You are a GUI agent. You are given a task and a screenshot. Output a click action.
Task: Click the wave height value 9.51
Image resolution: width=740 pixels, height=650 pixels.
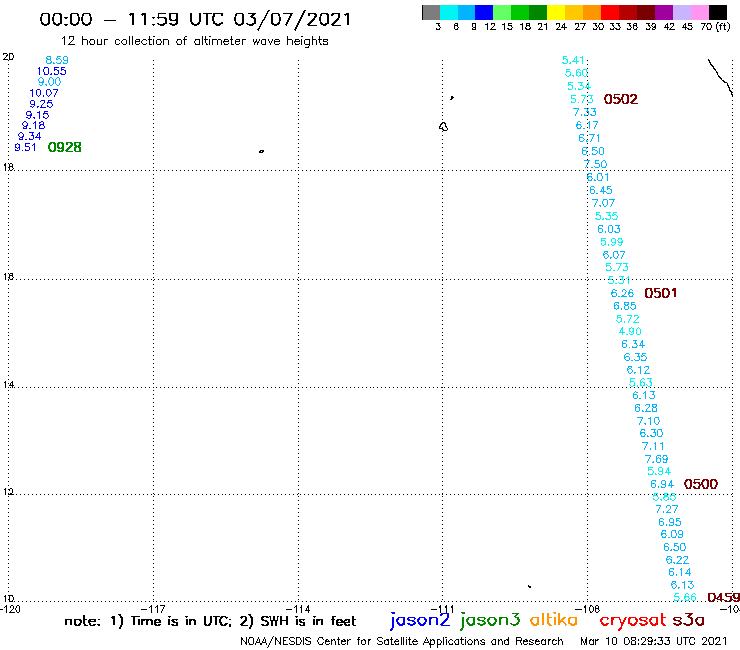[25, 147]
